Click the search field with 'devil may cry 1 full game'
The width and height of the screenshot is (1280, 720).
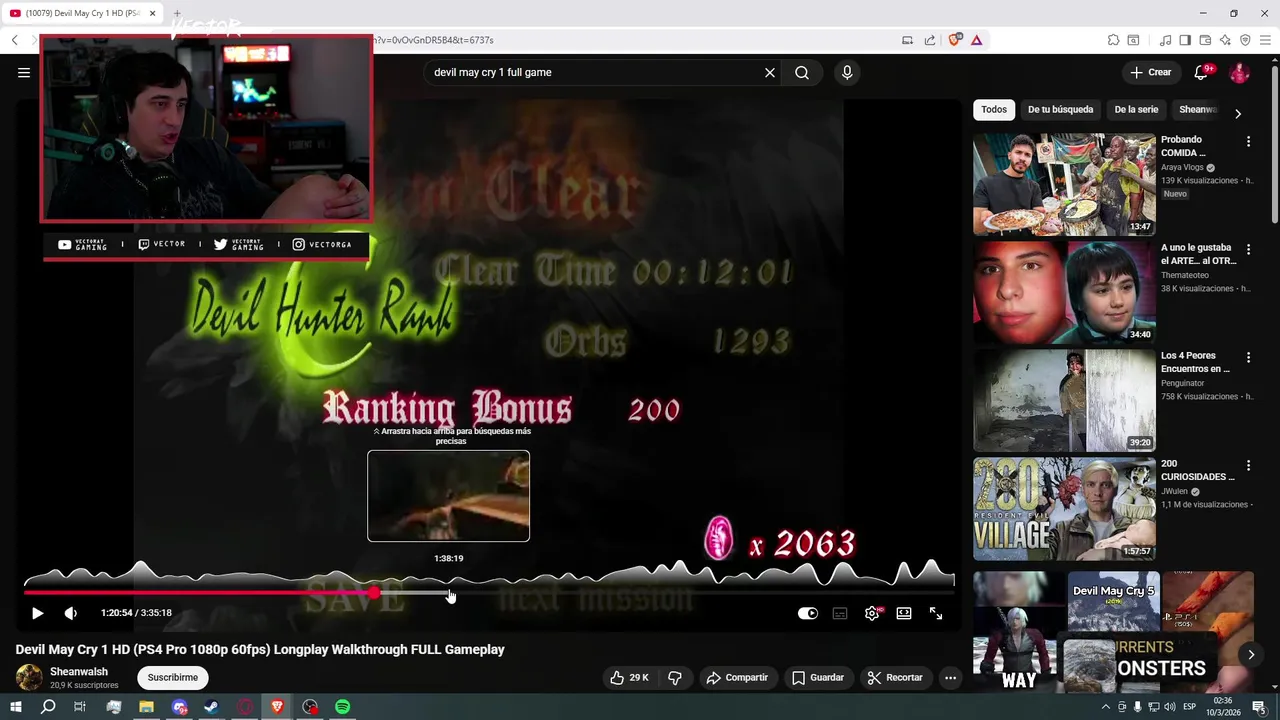point(595,72)
